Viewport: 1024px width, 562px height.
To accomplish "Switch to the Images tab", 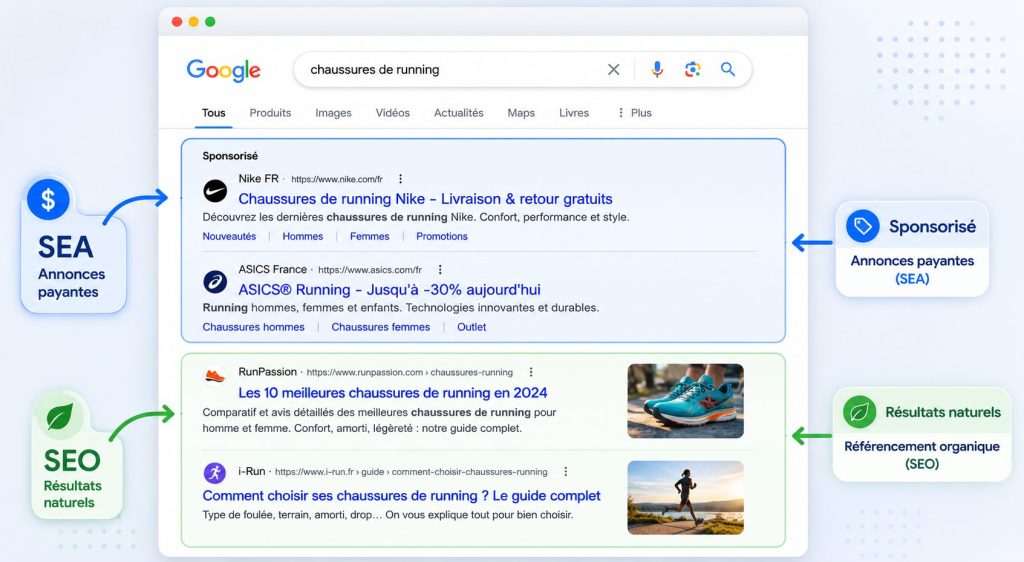I will point(334,113).
